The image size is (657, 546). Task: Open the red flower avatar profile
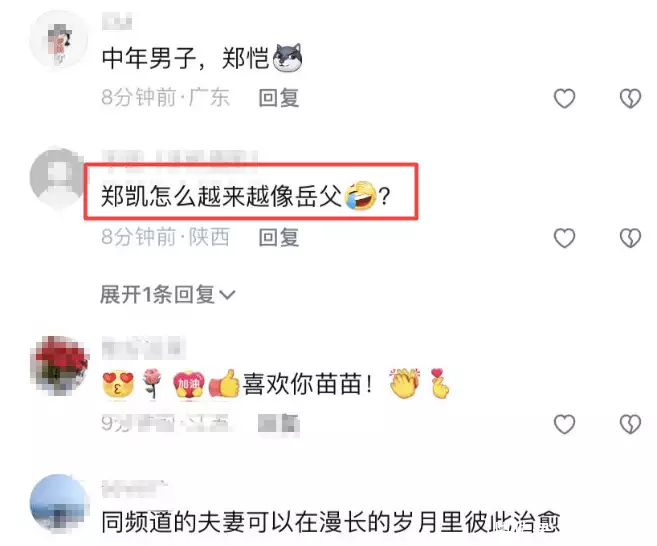[x=59, y=365]
